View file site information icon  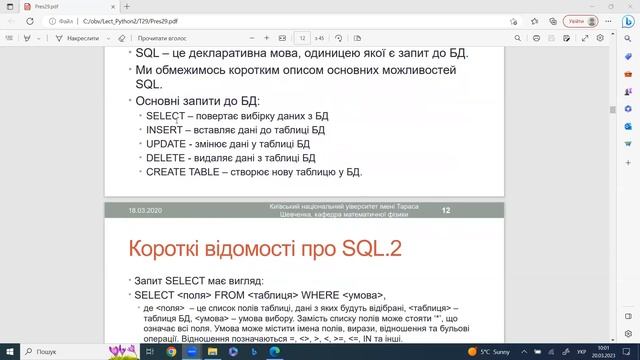[x=52, y=21]
